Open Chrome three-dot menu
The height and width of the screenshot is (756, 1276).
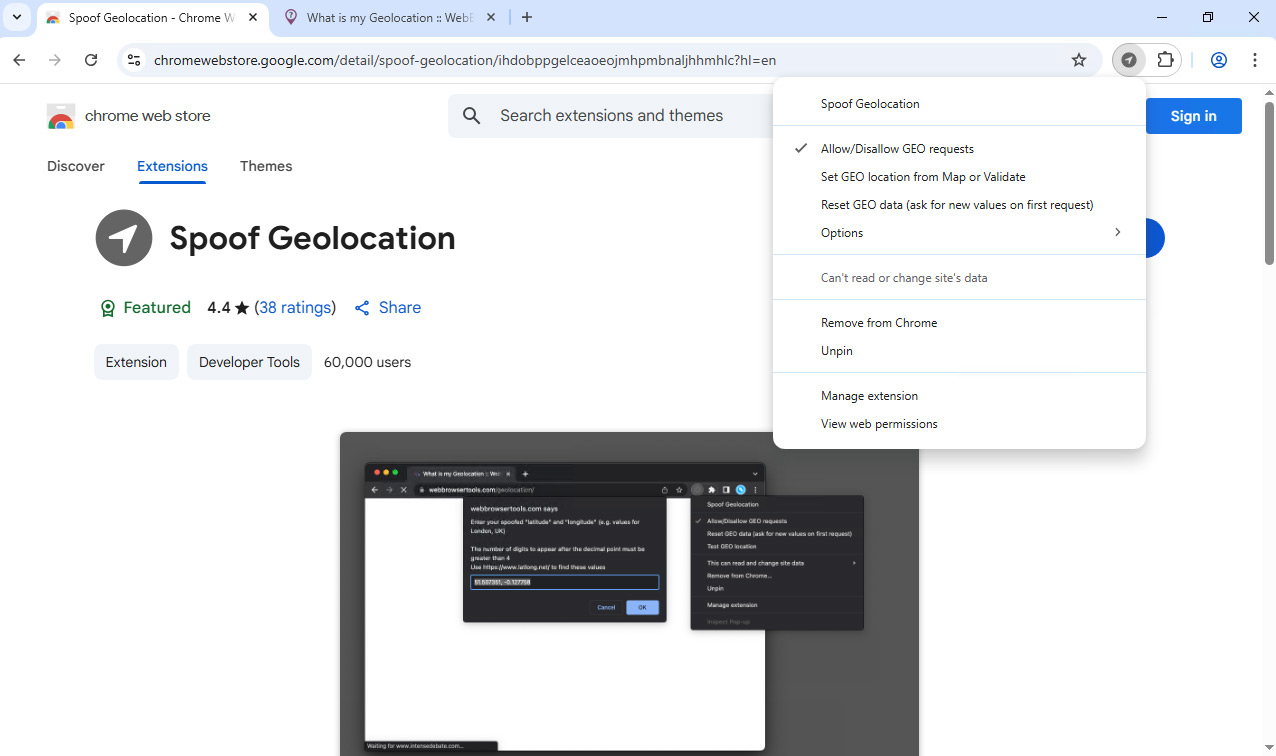coord(1254,60)
